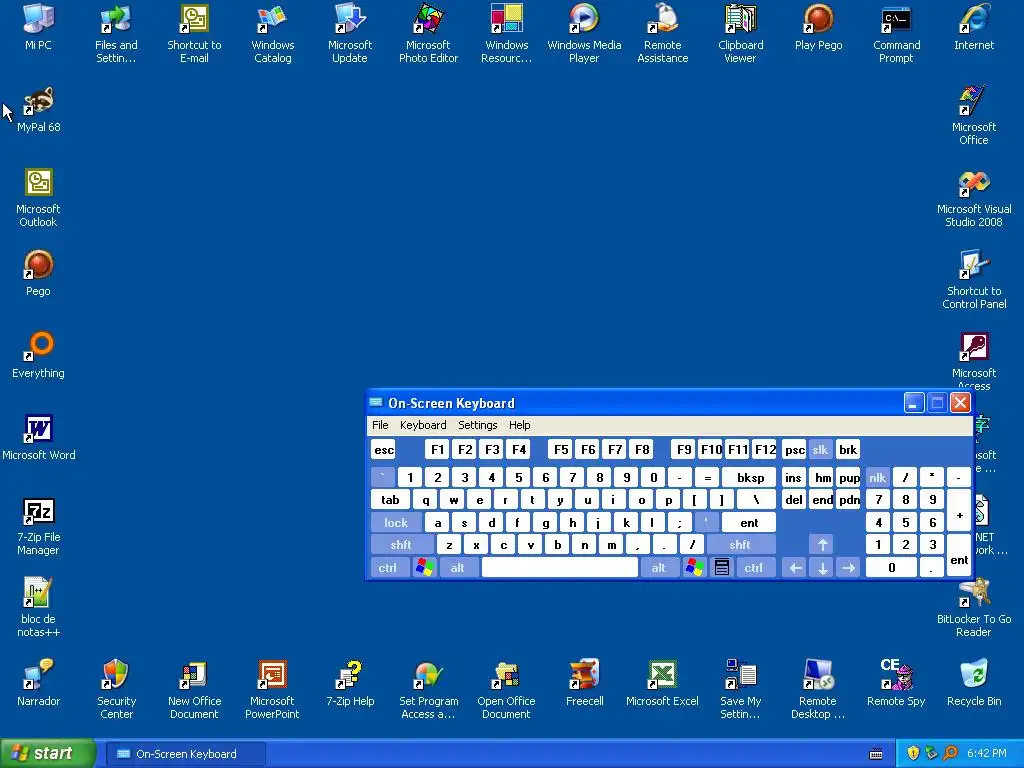Click the psc print screen key

tap(794, 449)
